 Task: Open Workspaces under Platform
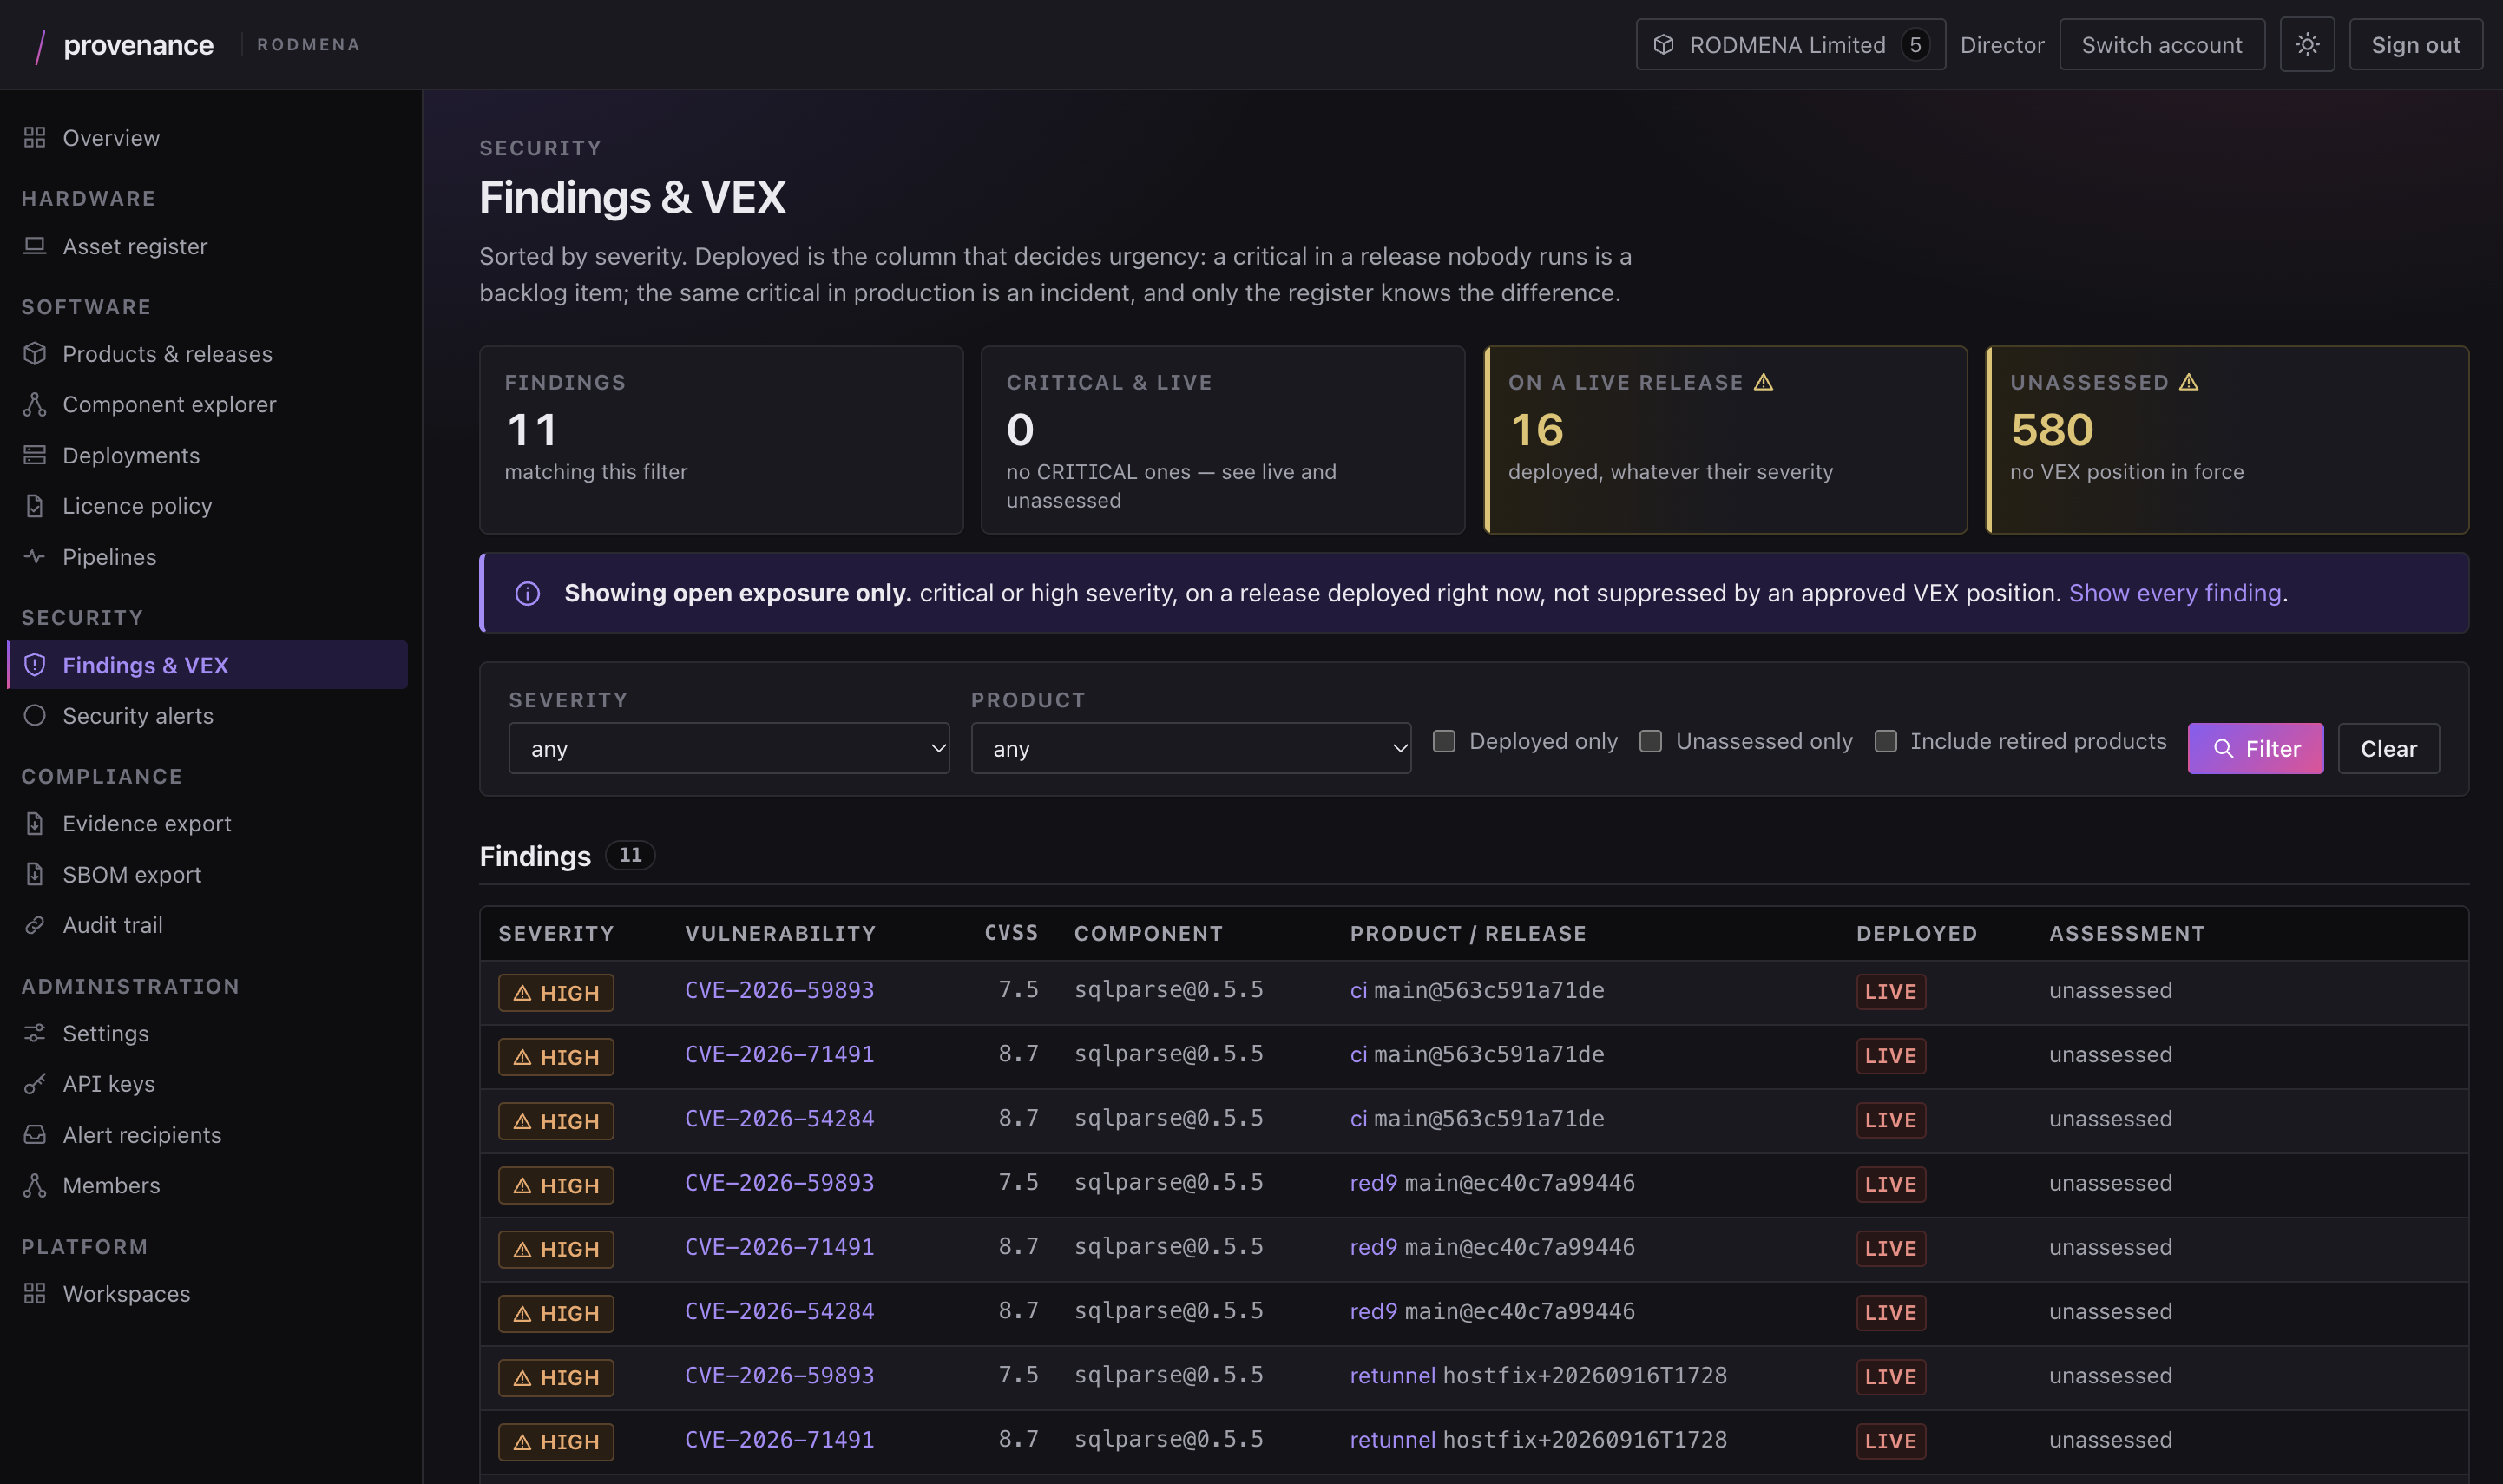click(207, 1293)
